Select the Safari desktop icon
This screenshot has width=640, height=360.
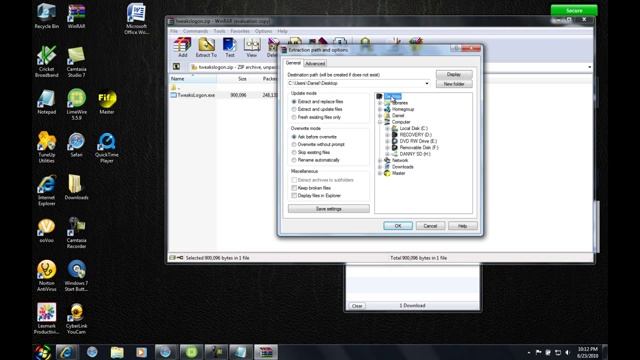pyautogui.click(x=76, y=145)
